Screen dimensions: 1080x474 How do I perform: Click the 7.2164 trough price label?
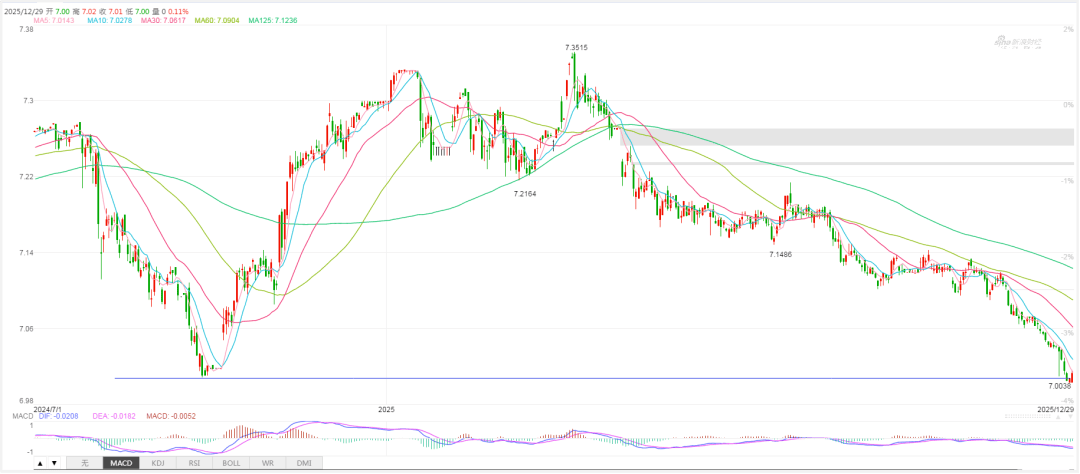tap(525, 193)
